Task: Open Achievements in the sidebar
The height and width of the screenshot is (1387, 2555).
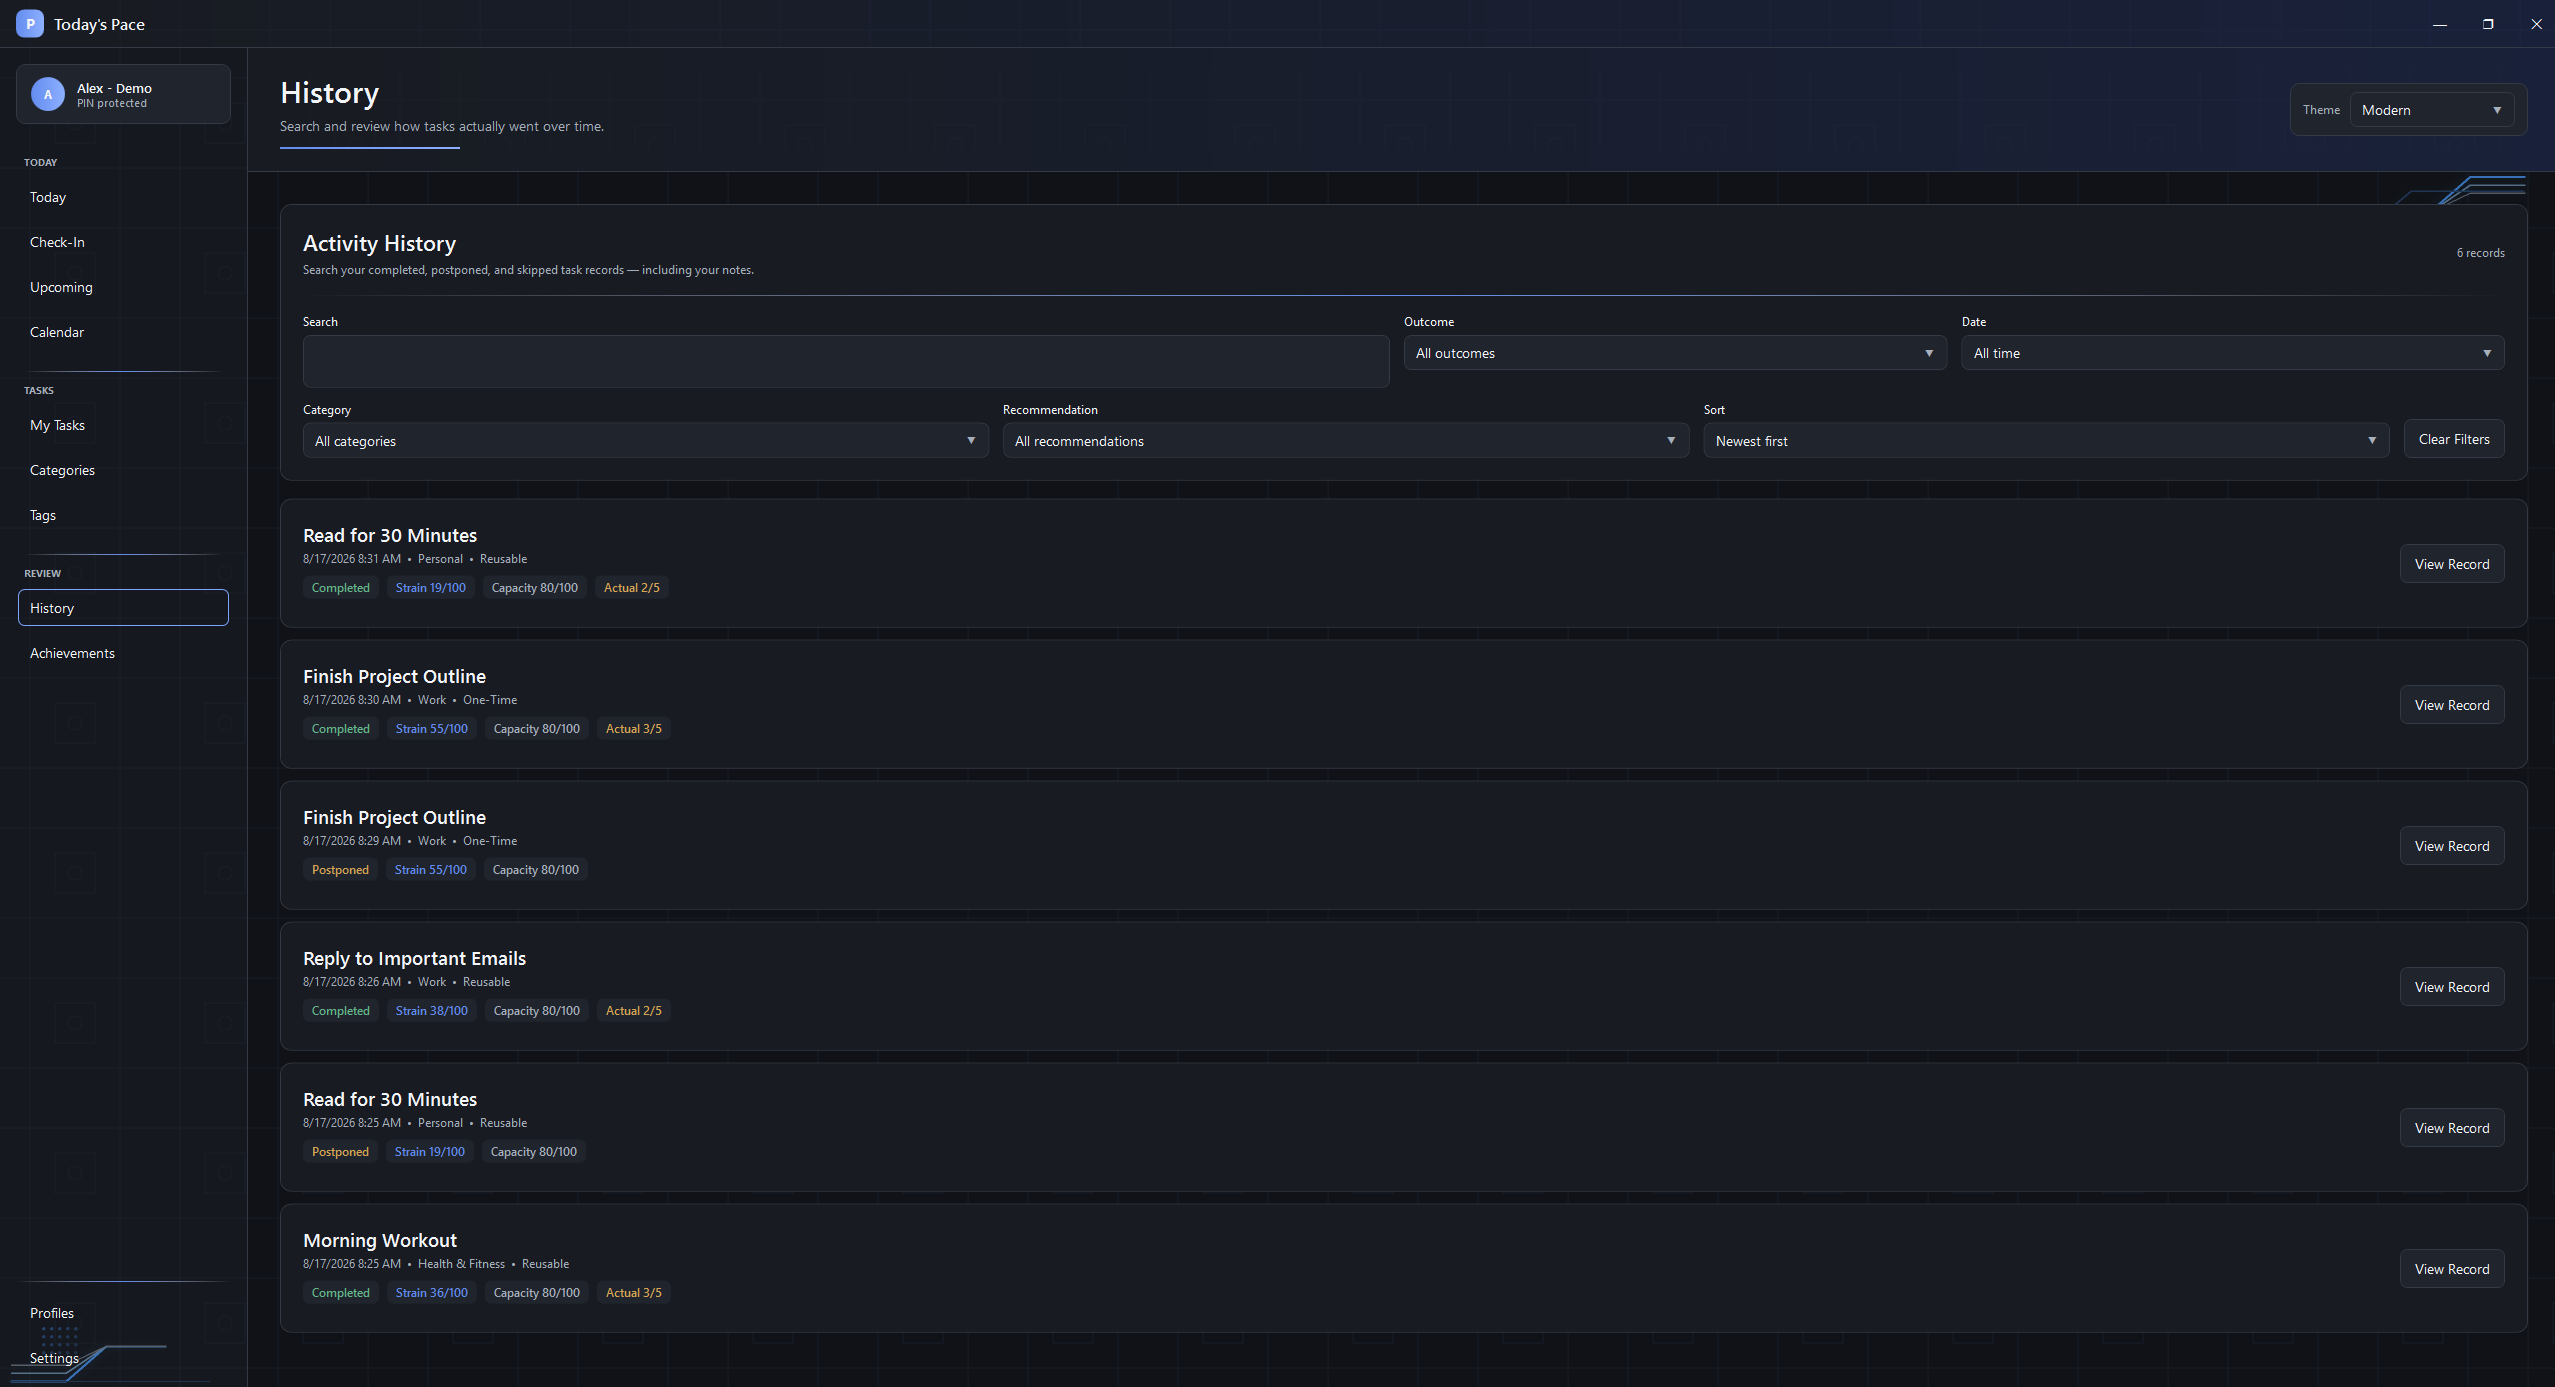Action: (123, 654)
